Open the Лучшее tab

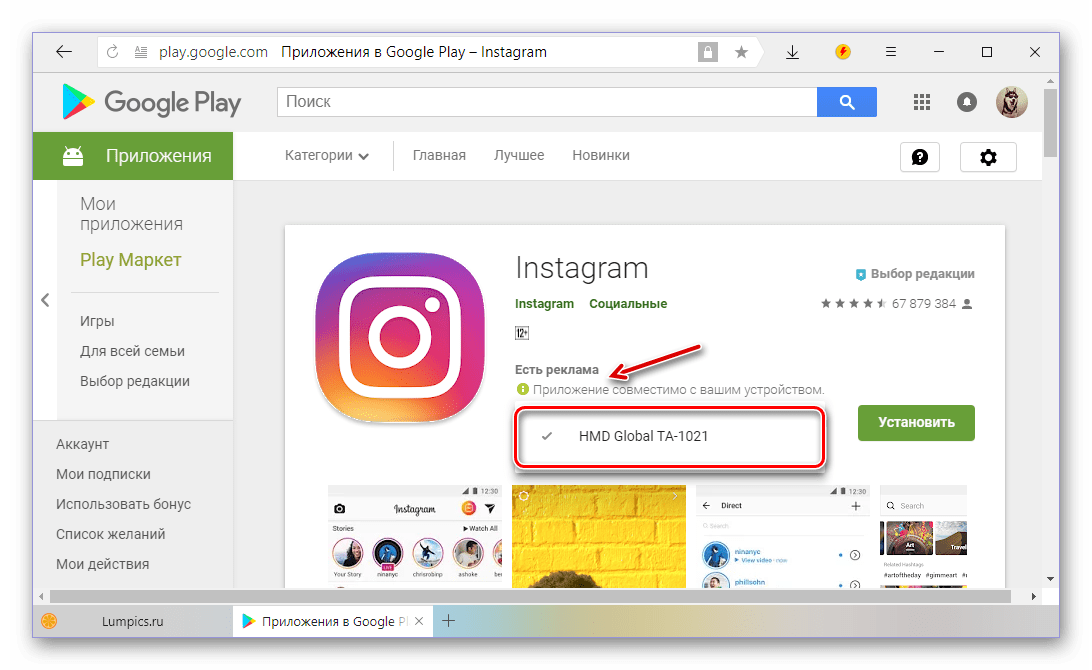(x=519, y=155)
